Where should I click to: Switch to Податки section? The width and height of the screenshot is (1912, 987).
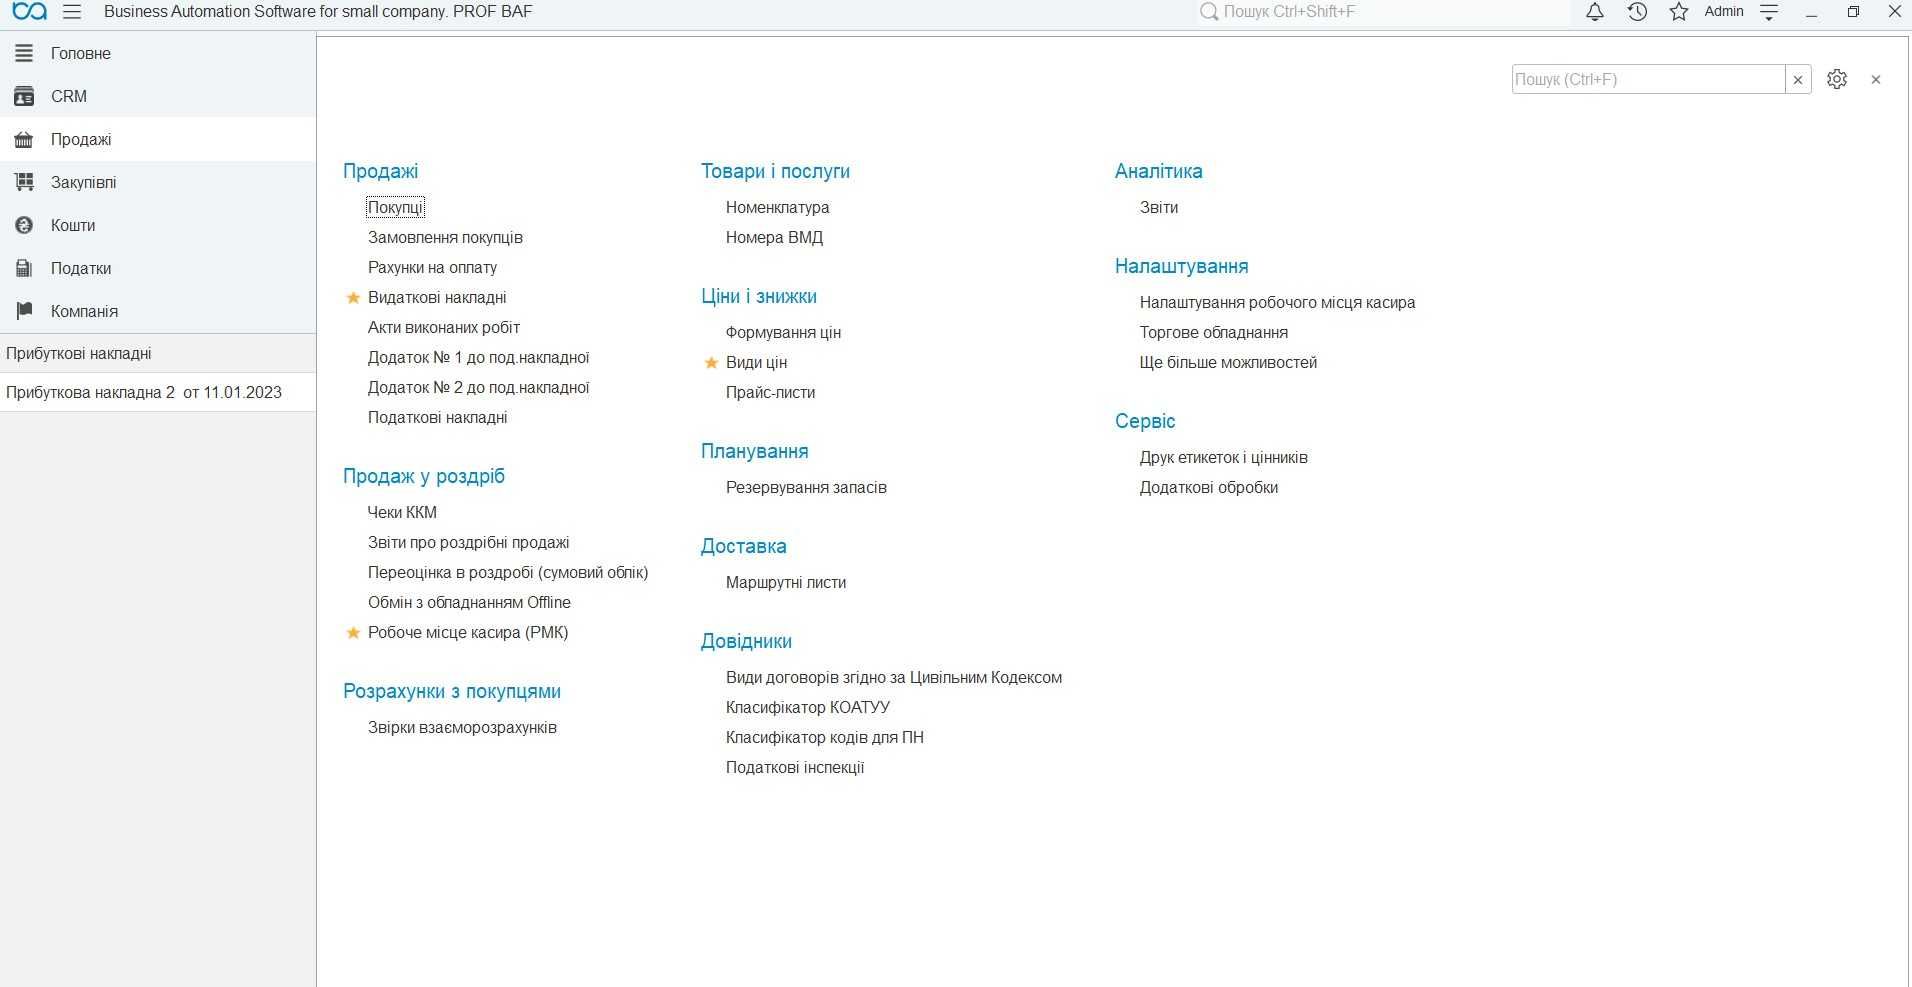(158, 268)
